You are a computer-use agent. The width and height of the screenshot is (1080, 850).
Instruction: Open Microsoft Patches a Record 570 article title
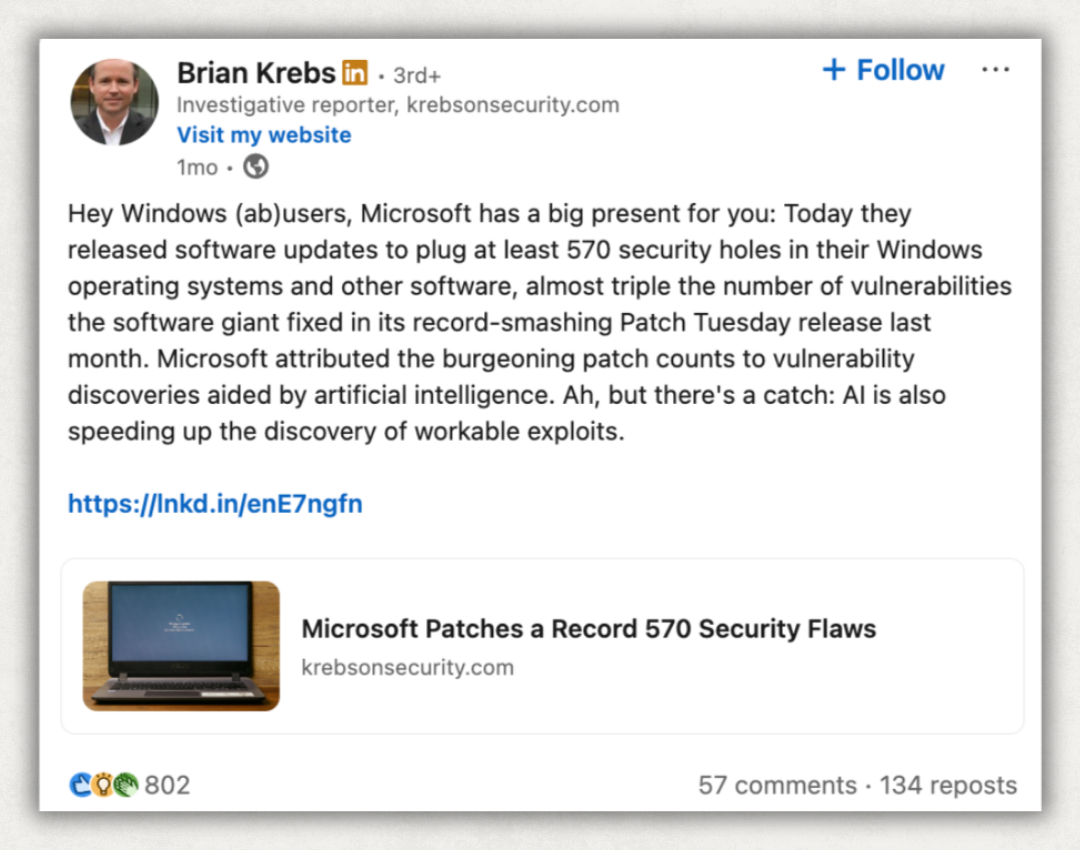pos(589,629)
